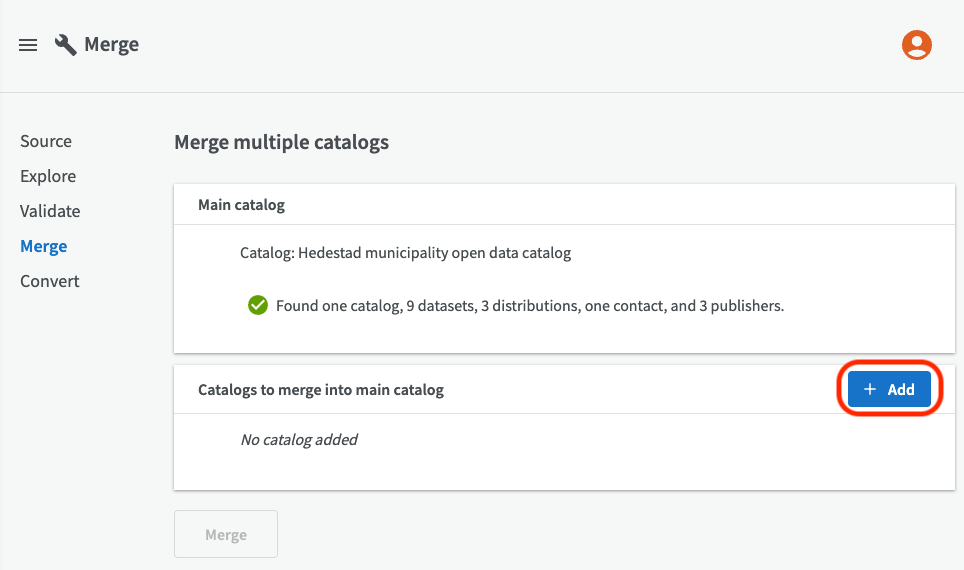Click the greyed-out Merge button at bottom
Image resolution: width=964 pixels, height=570 pixels.
(x=226, y=534)
